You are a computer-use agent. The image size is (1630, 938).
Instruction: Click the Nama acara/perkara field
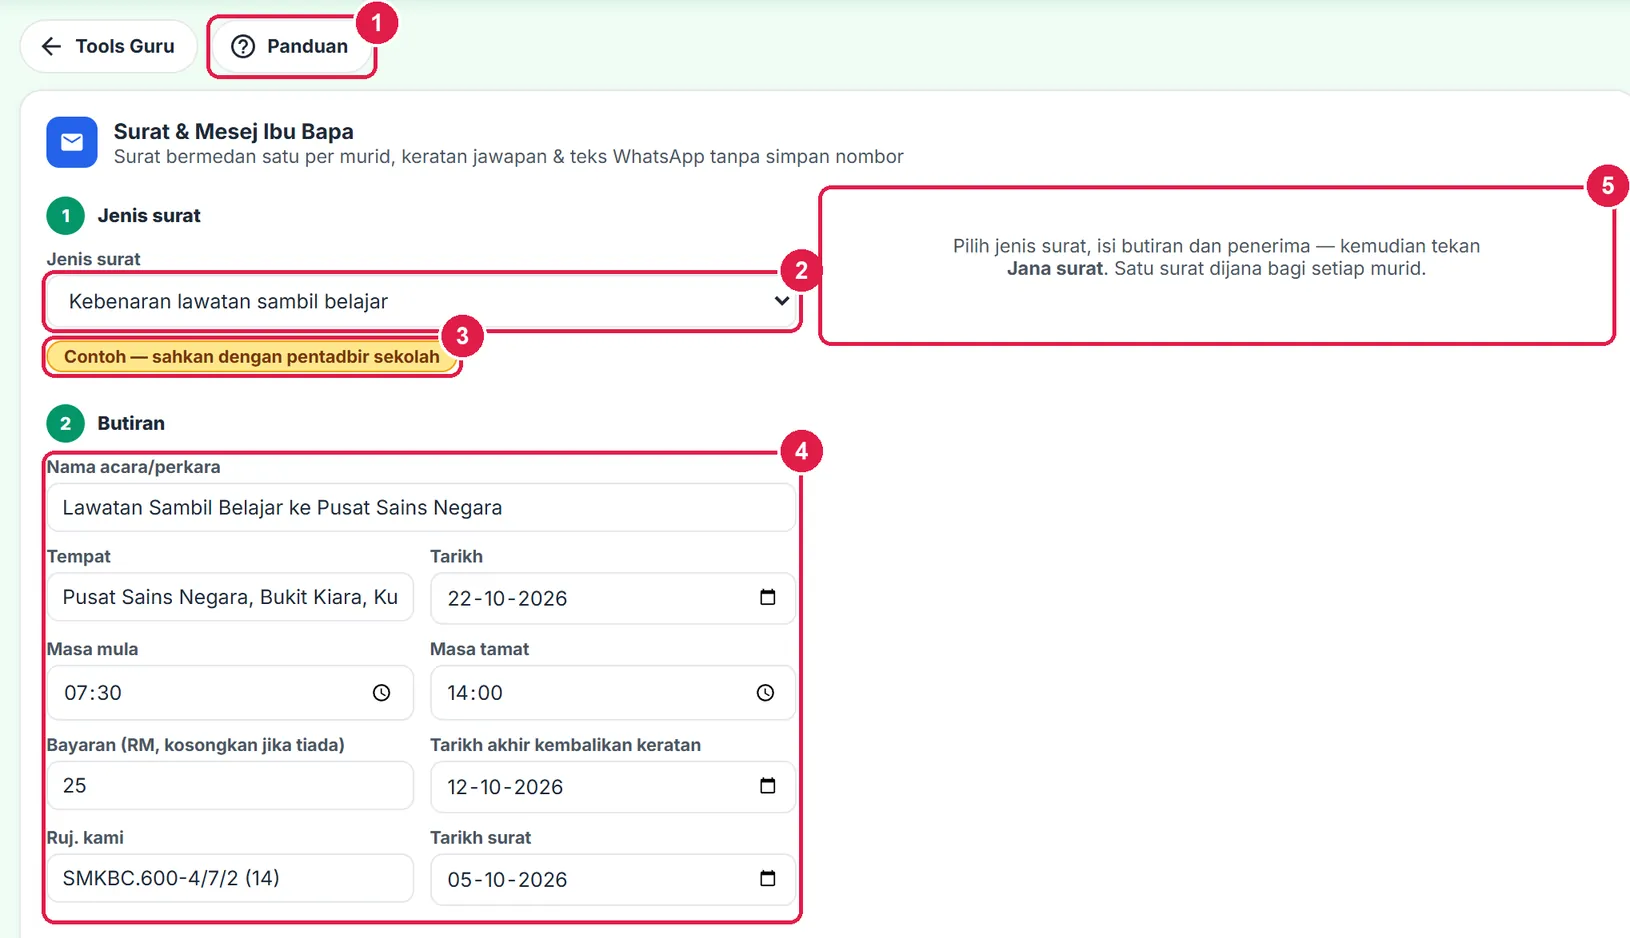click(421, 507)
